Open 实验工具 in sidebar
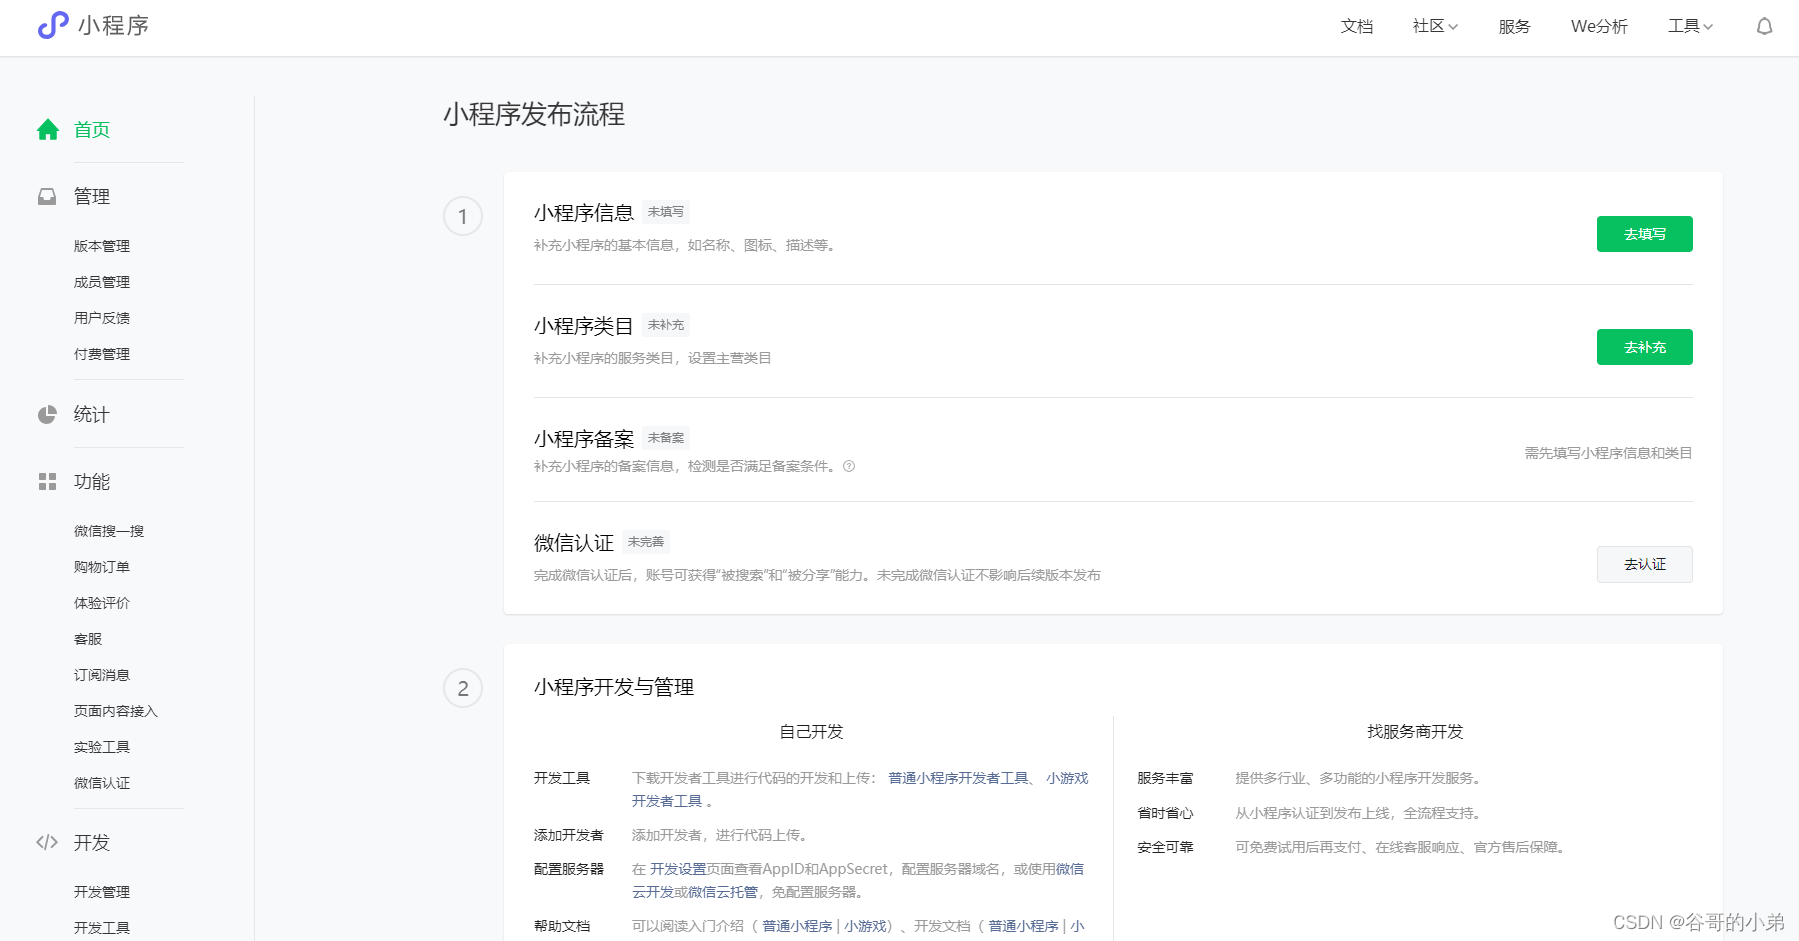1799x941 pixels. pos(102,747)
